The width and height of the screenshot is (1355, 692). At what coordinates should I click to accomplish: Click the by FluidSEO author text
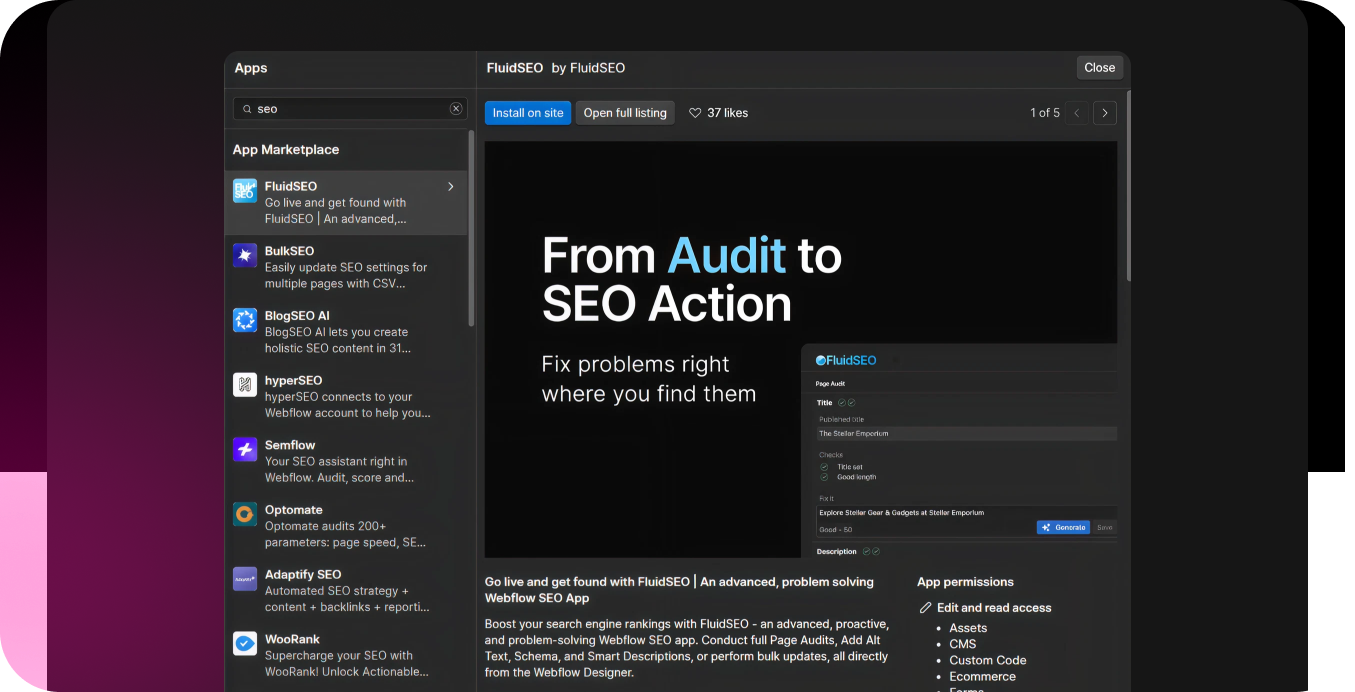pos(588,68)
